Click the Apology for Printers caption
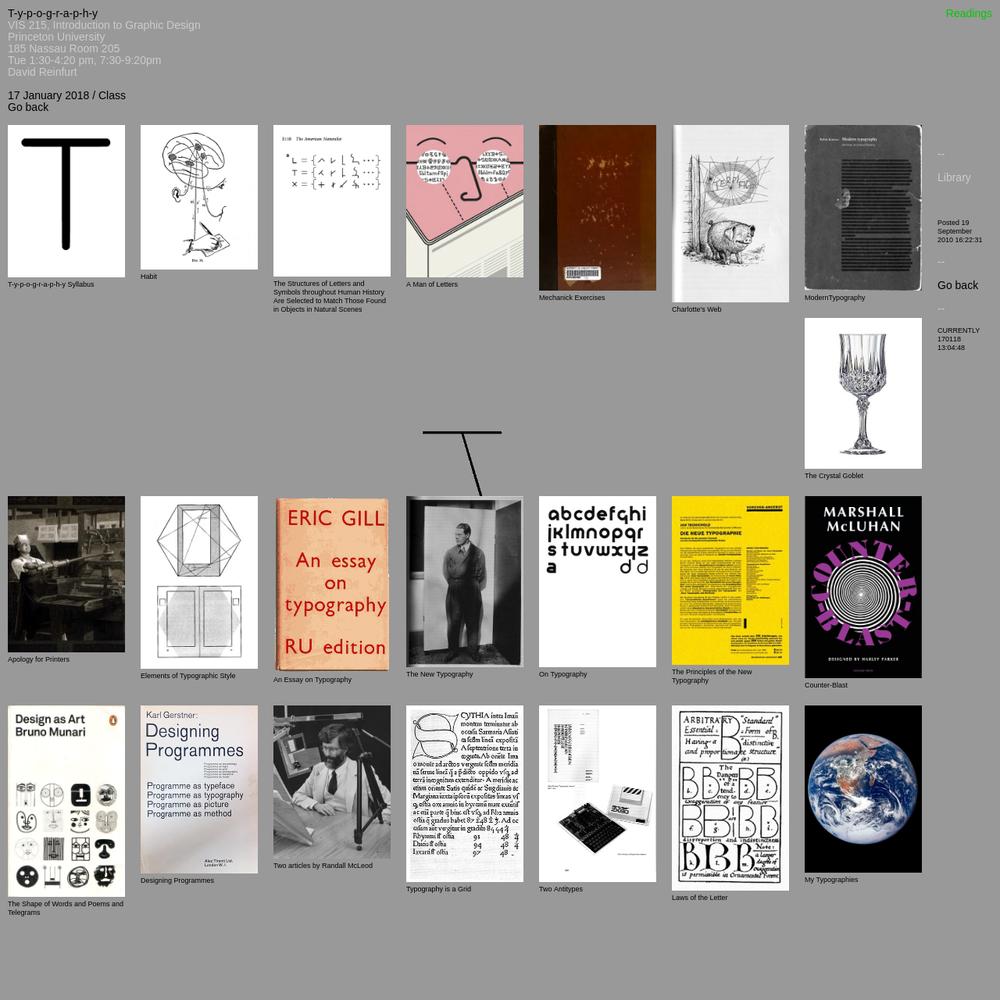The image size is (1000, 1000). tap(38, 659)
